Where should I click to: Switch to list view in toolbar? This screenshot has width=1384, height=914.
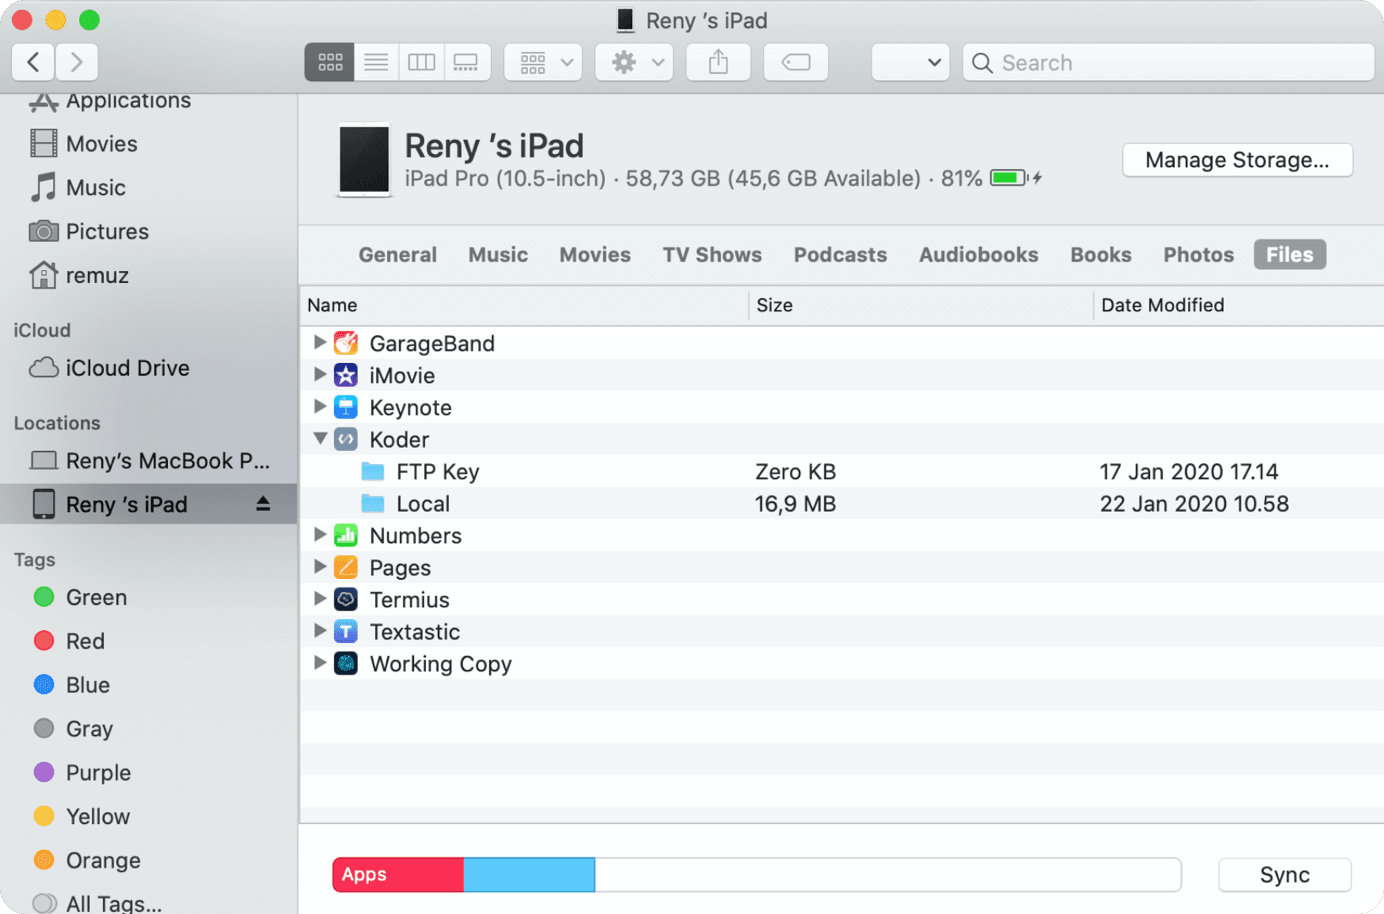click(376, 62)
